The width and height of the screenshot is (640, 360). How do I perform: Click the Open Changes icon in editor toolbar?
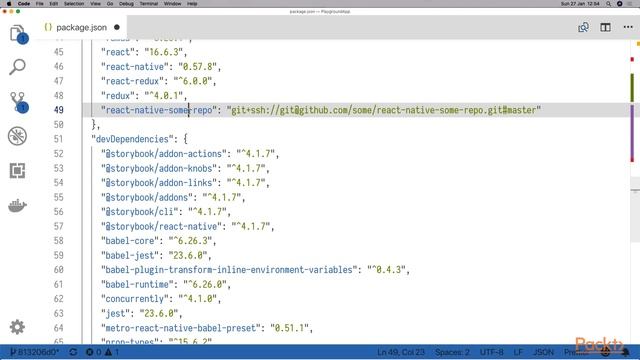point(583,27)
